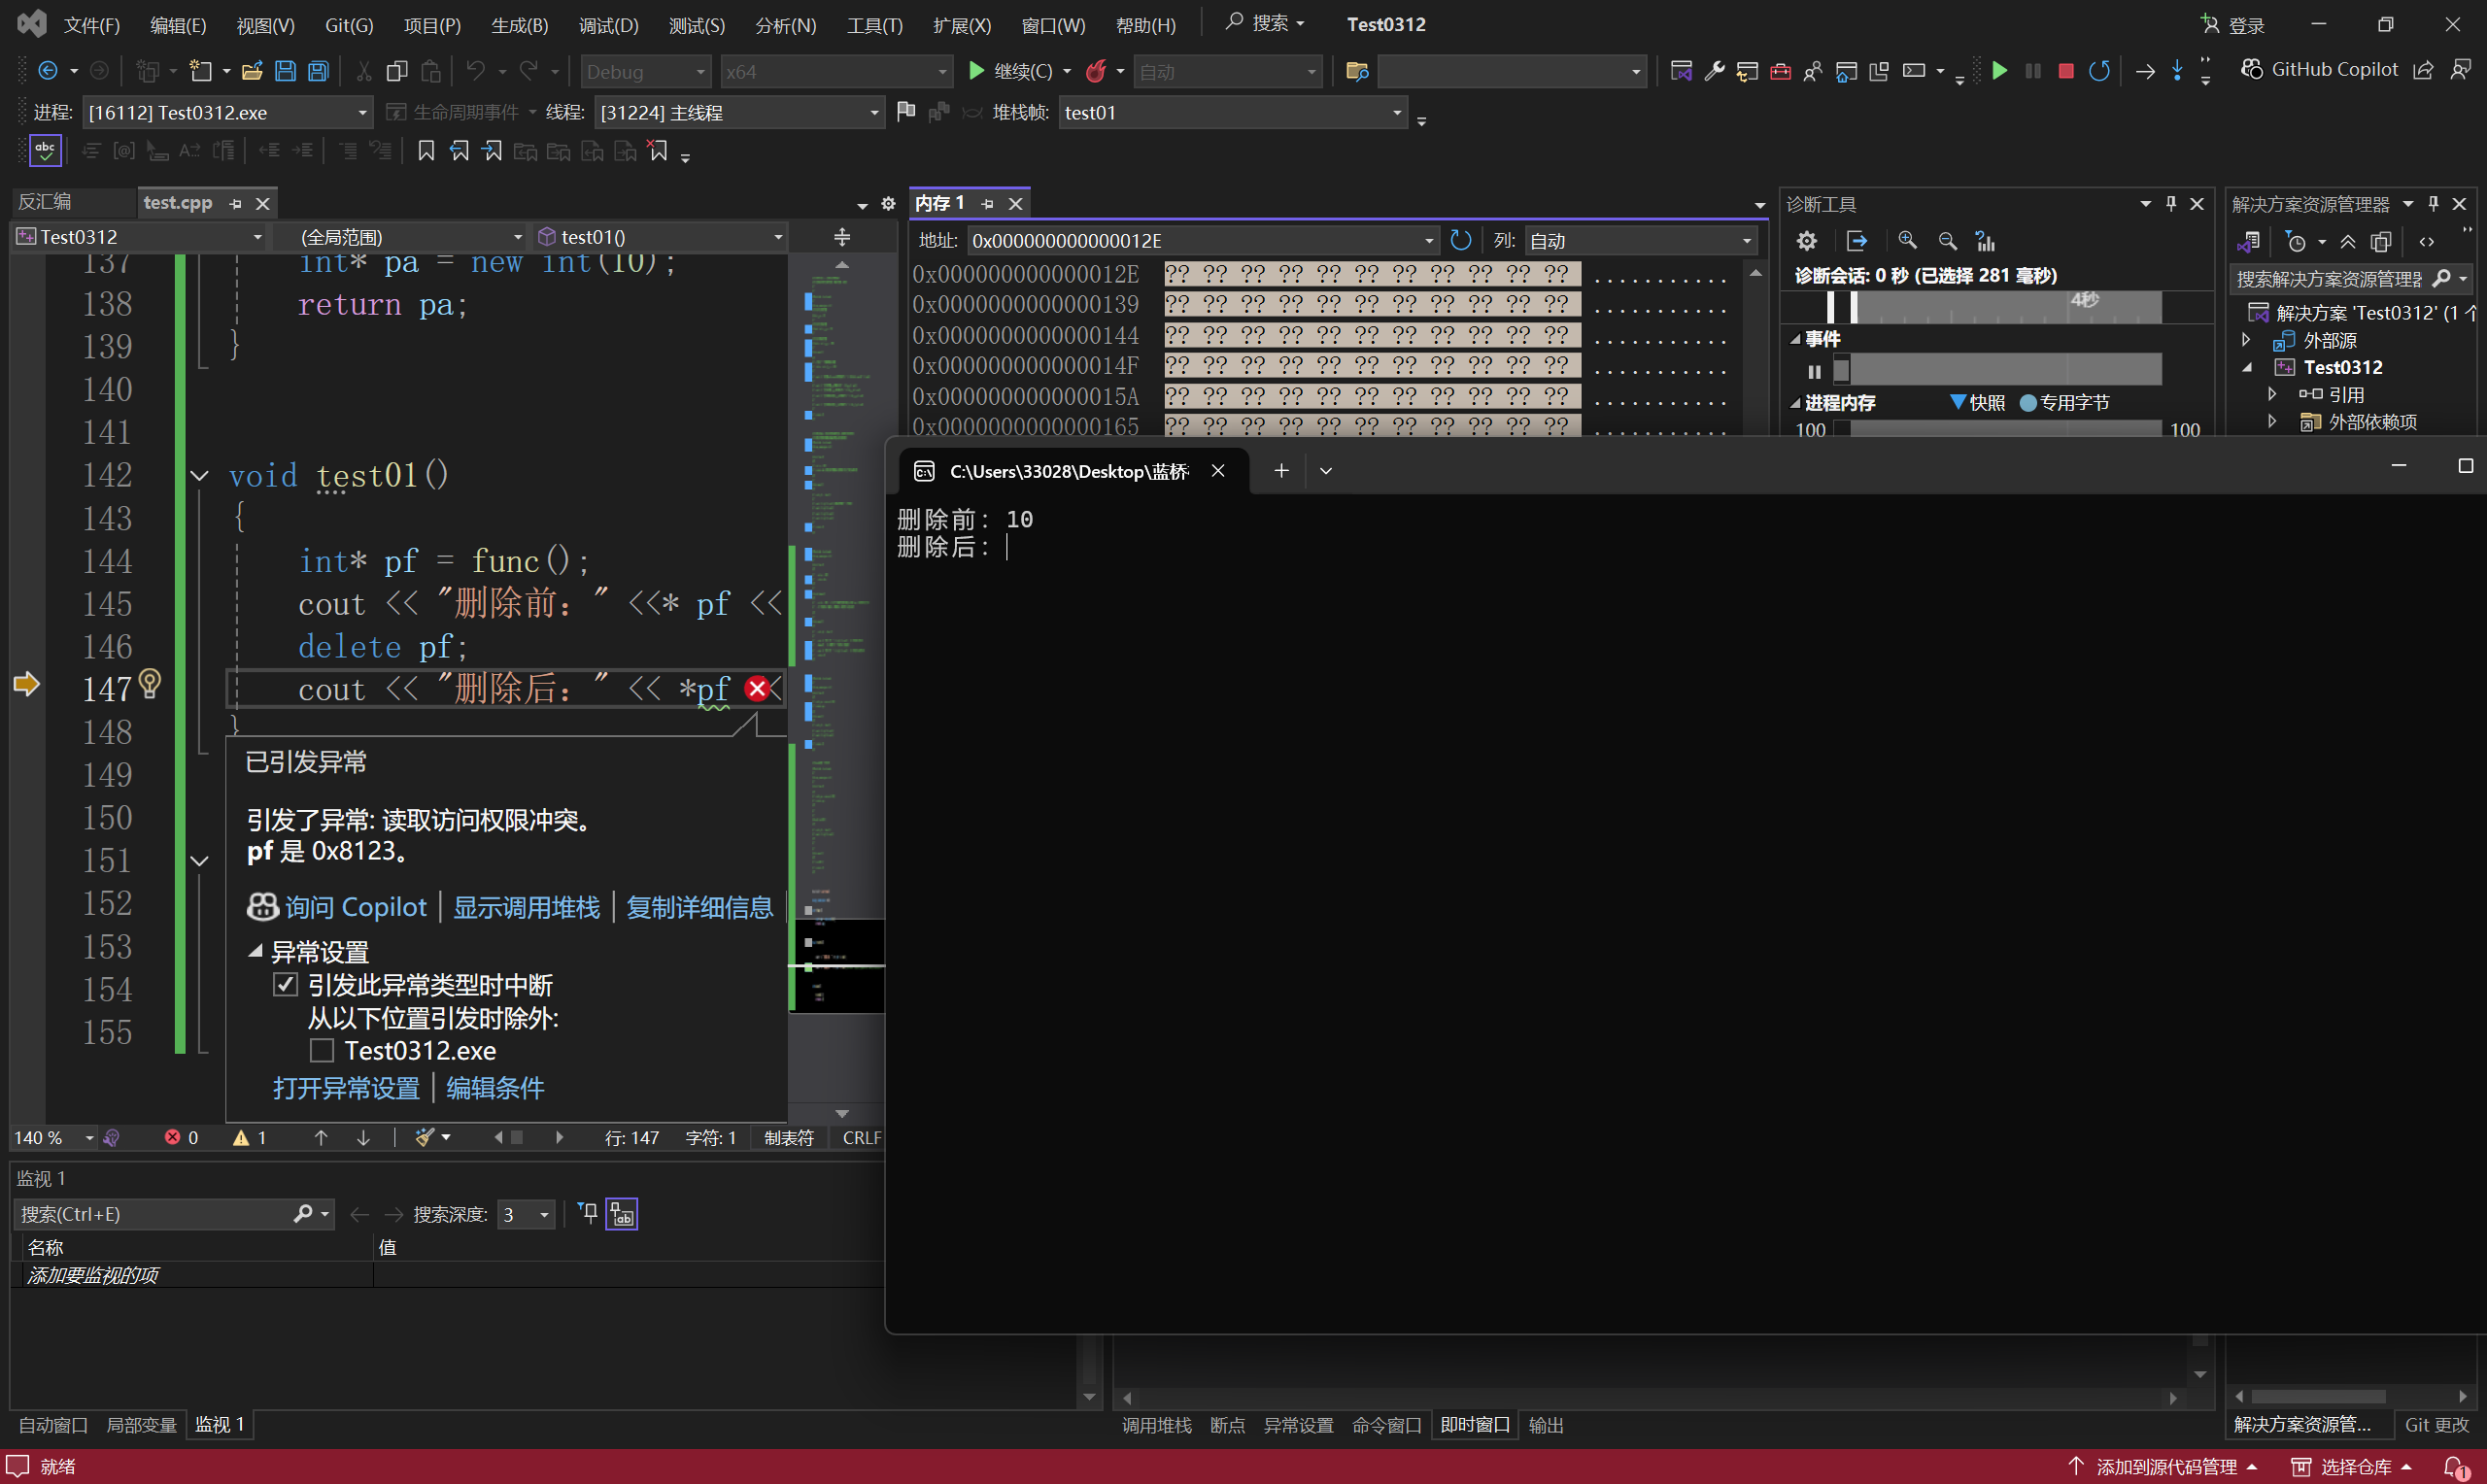This screenshot has width=2487, height=1484.
Task: Click the red Stop Debugging icon
Action: (x=2066, y=71)
